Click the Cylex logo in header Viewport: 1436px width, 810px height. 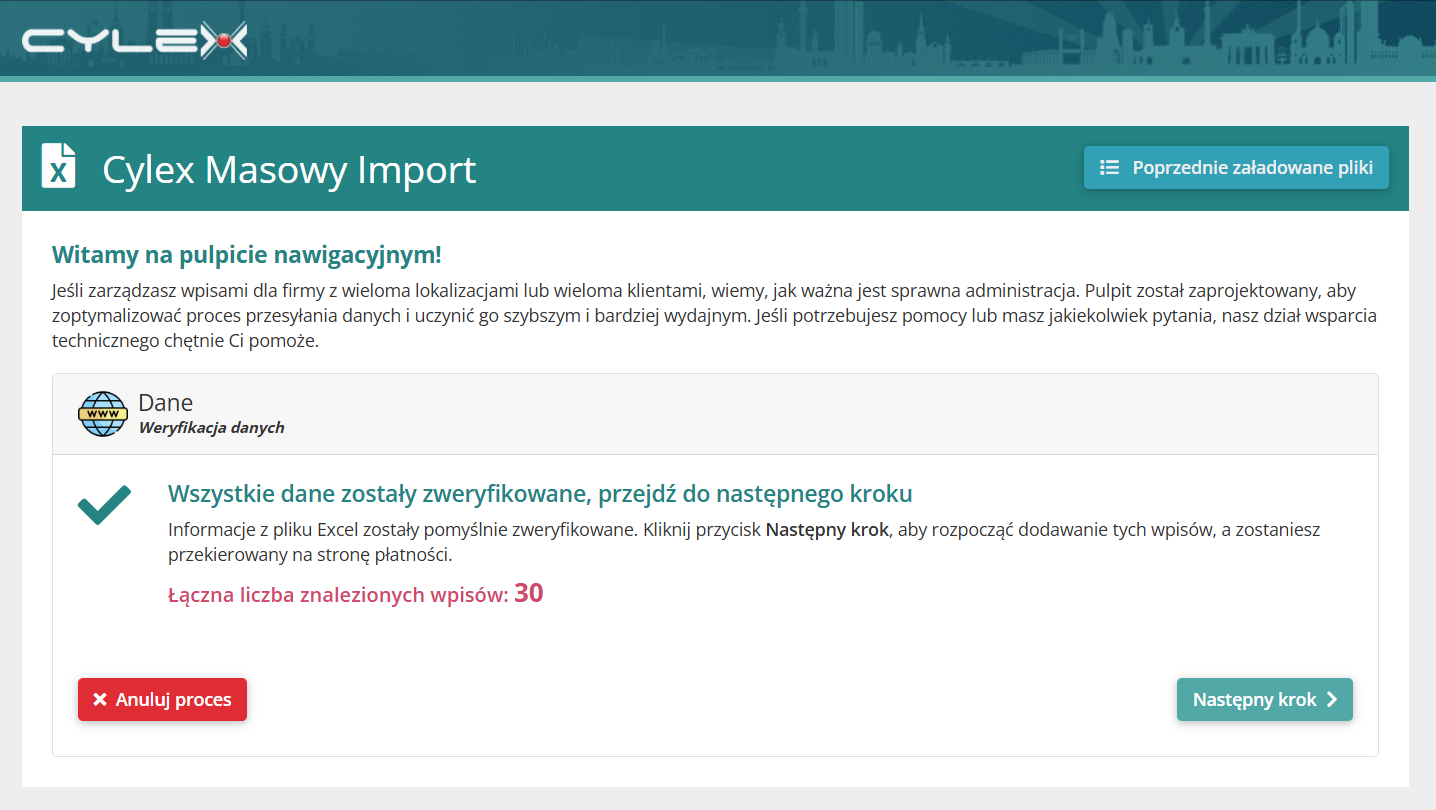click(x=134, y=40)
